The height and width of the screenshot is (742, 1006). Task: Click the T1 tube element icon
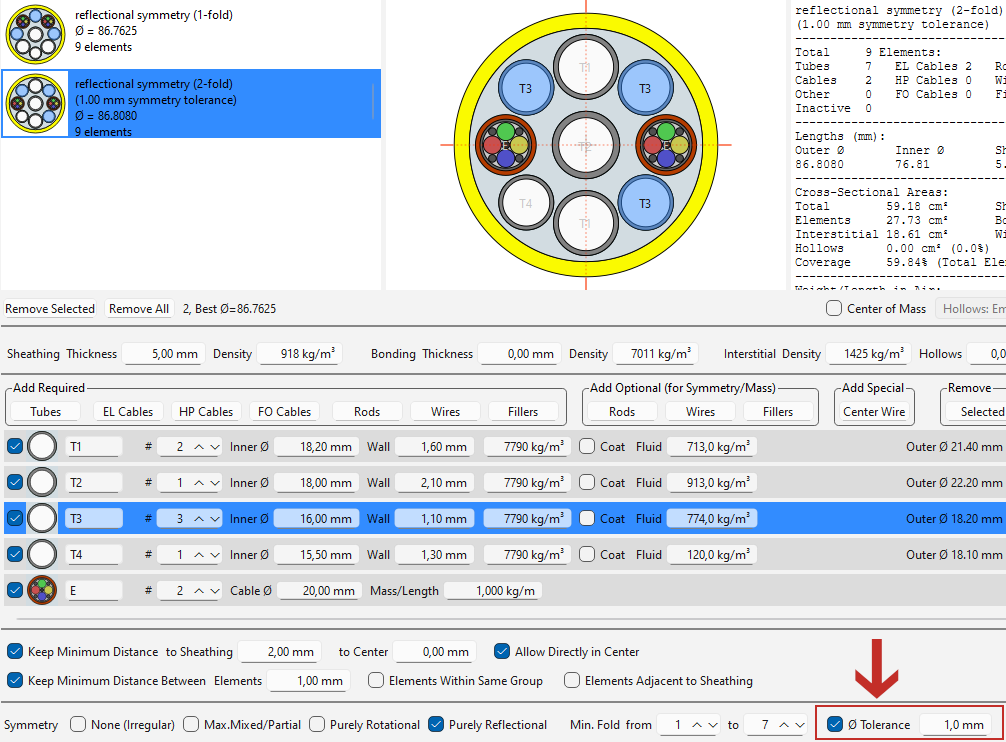click(x=42, y=447)
